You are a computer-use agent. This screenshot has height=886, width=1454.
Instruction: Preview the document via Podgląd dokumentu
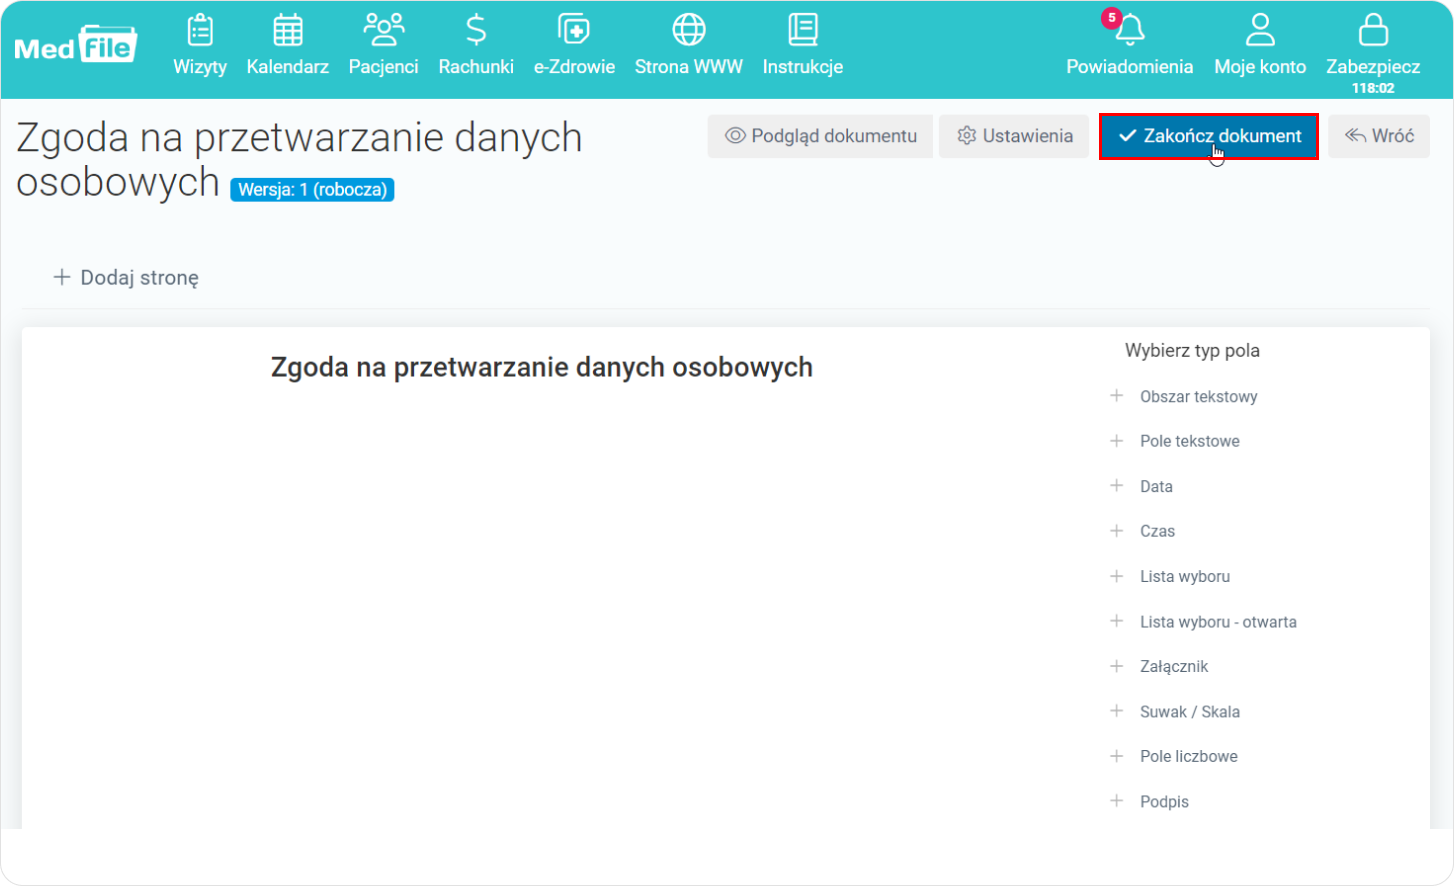point(820,136)
